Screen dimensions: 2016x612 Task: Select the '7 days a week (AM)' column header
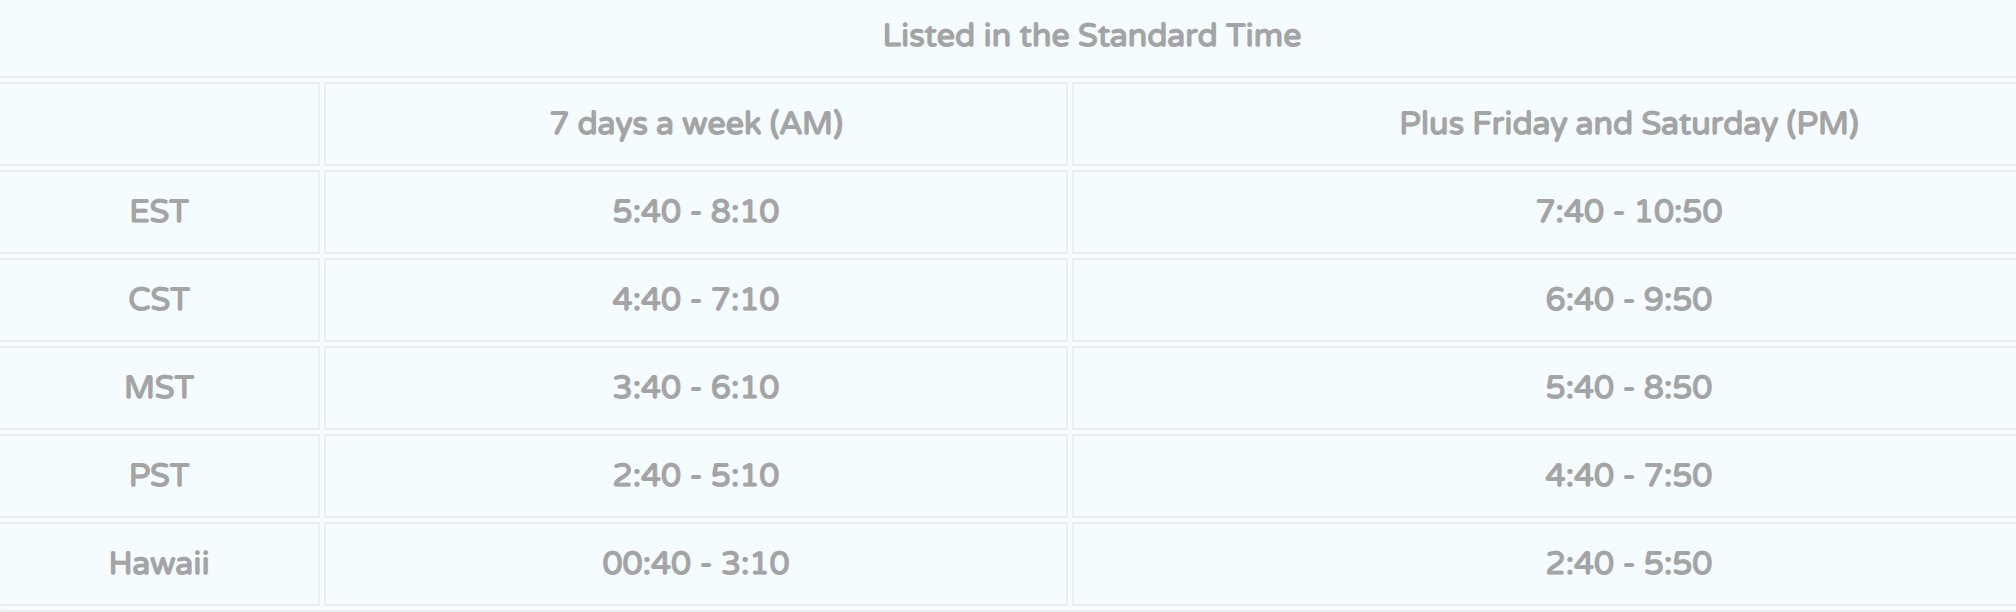(696, 124)
